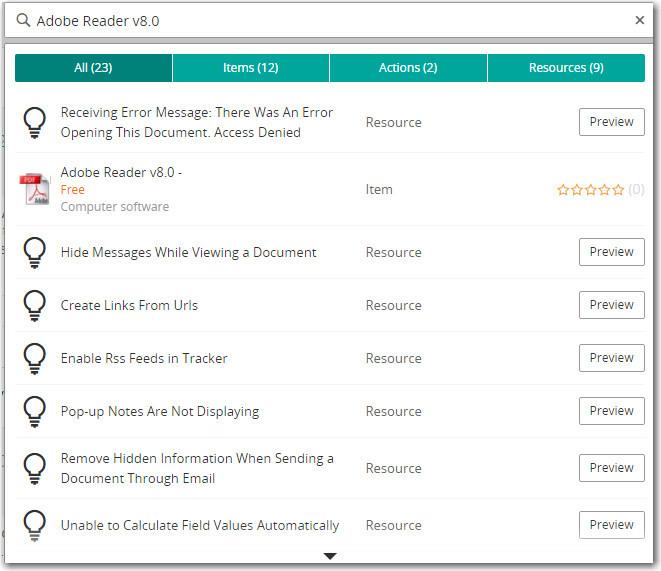Click lightbulb icon beside Remove Hidden Information
Image resolution: width=661 pixels, height=571 pixels.
click(34, 469)
